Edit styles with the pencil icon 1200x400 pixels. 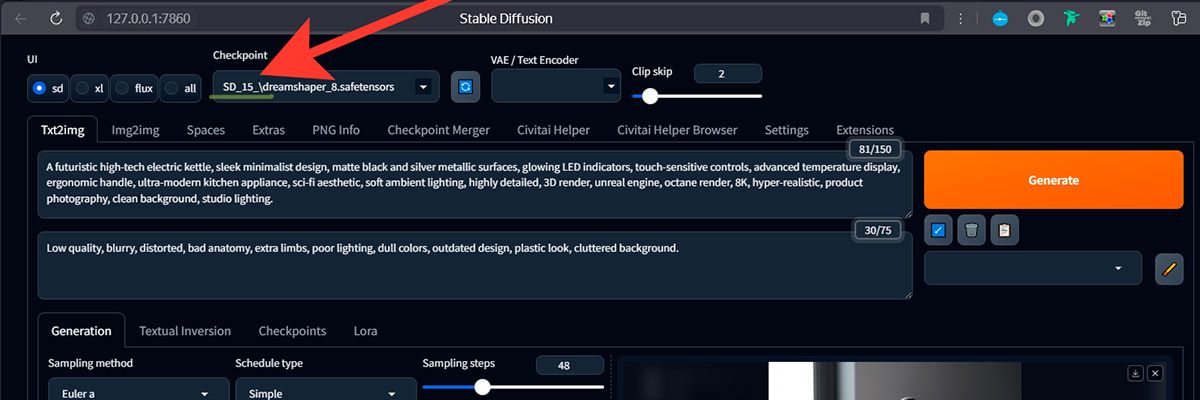point(1168,268)
